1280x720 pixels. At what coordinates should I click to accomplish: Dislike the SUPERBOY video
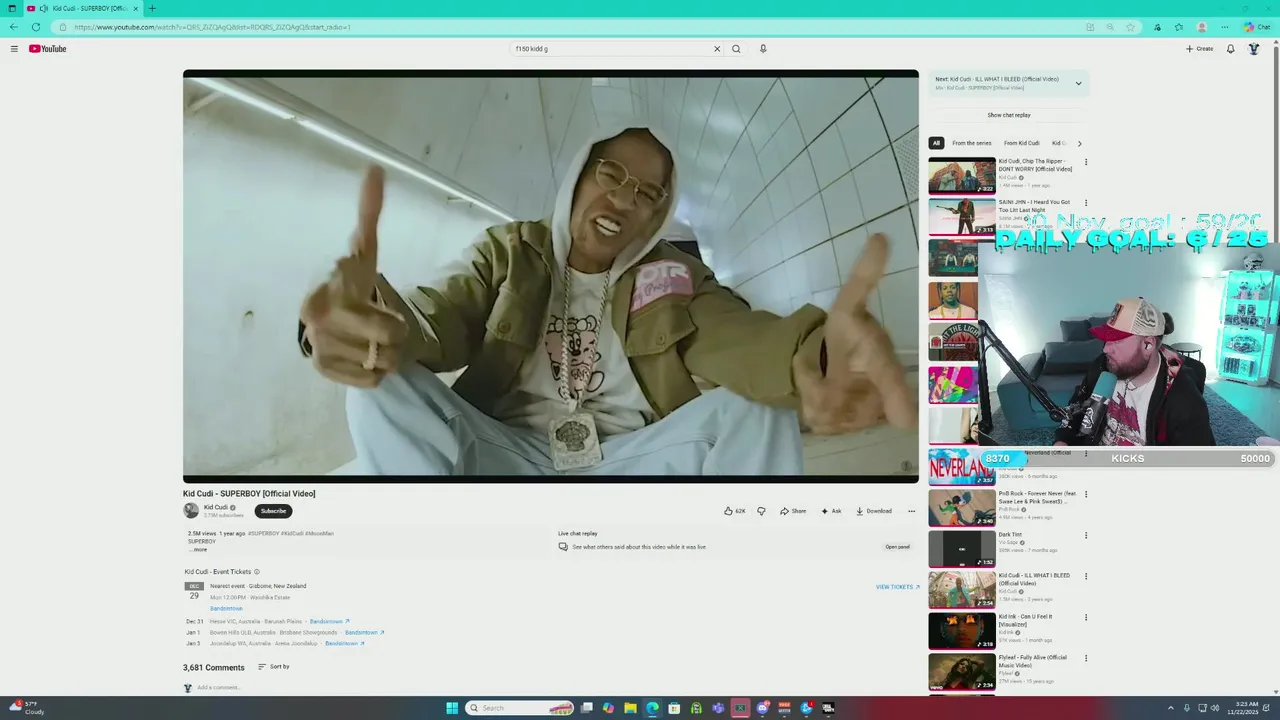761,511
